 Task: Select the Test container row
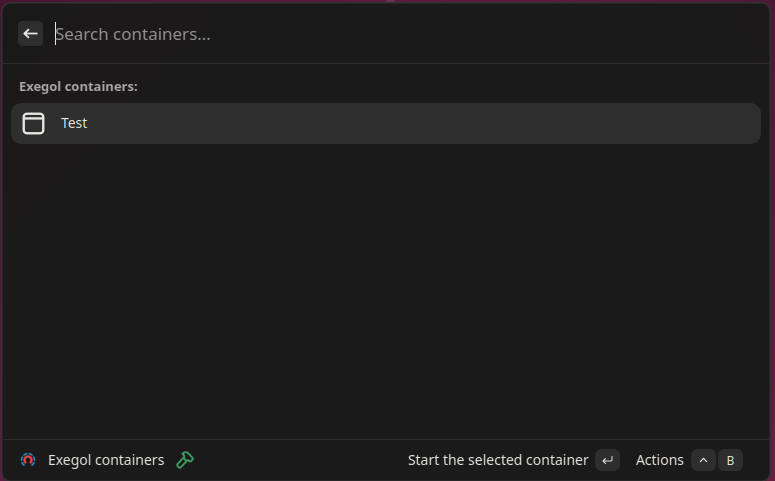386,123
